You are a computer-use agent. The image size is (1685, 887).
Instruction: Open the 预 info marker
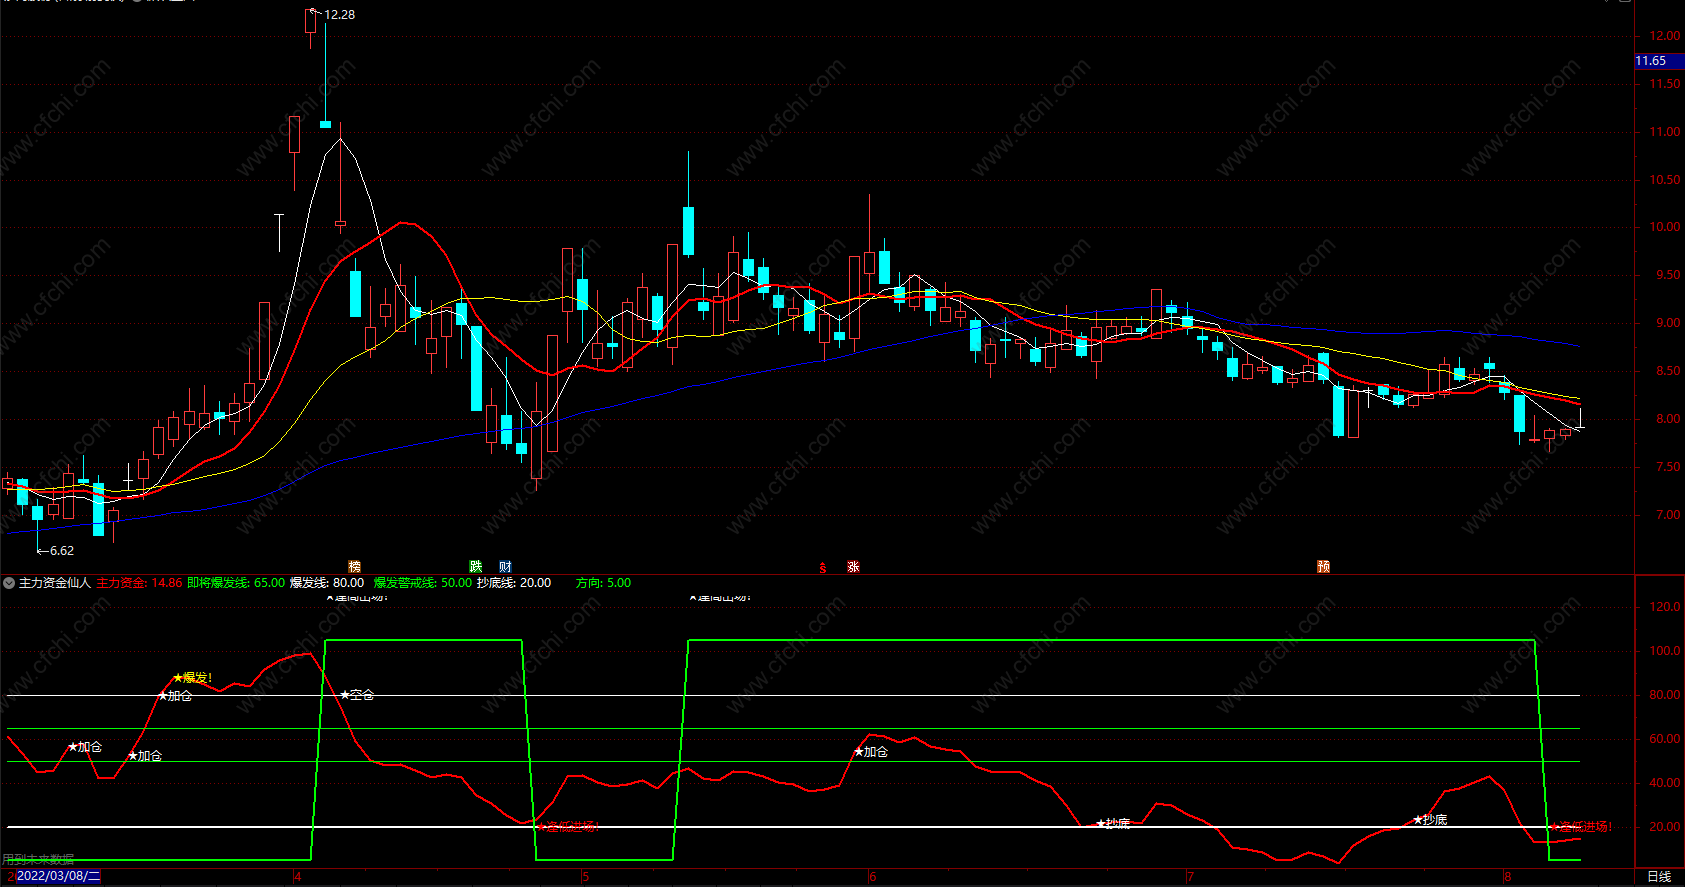click(1323, 567)
